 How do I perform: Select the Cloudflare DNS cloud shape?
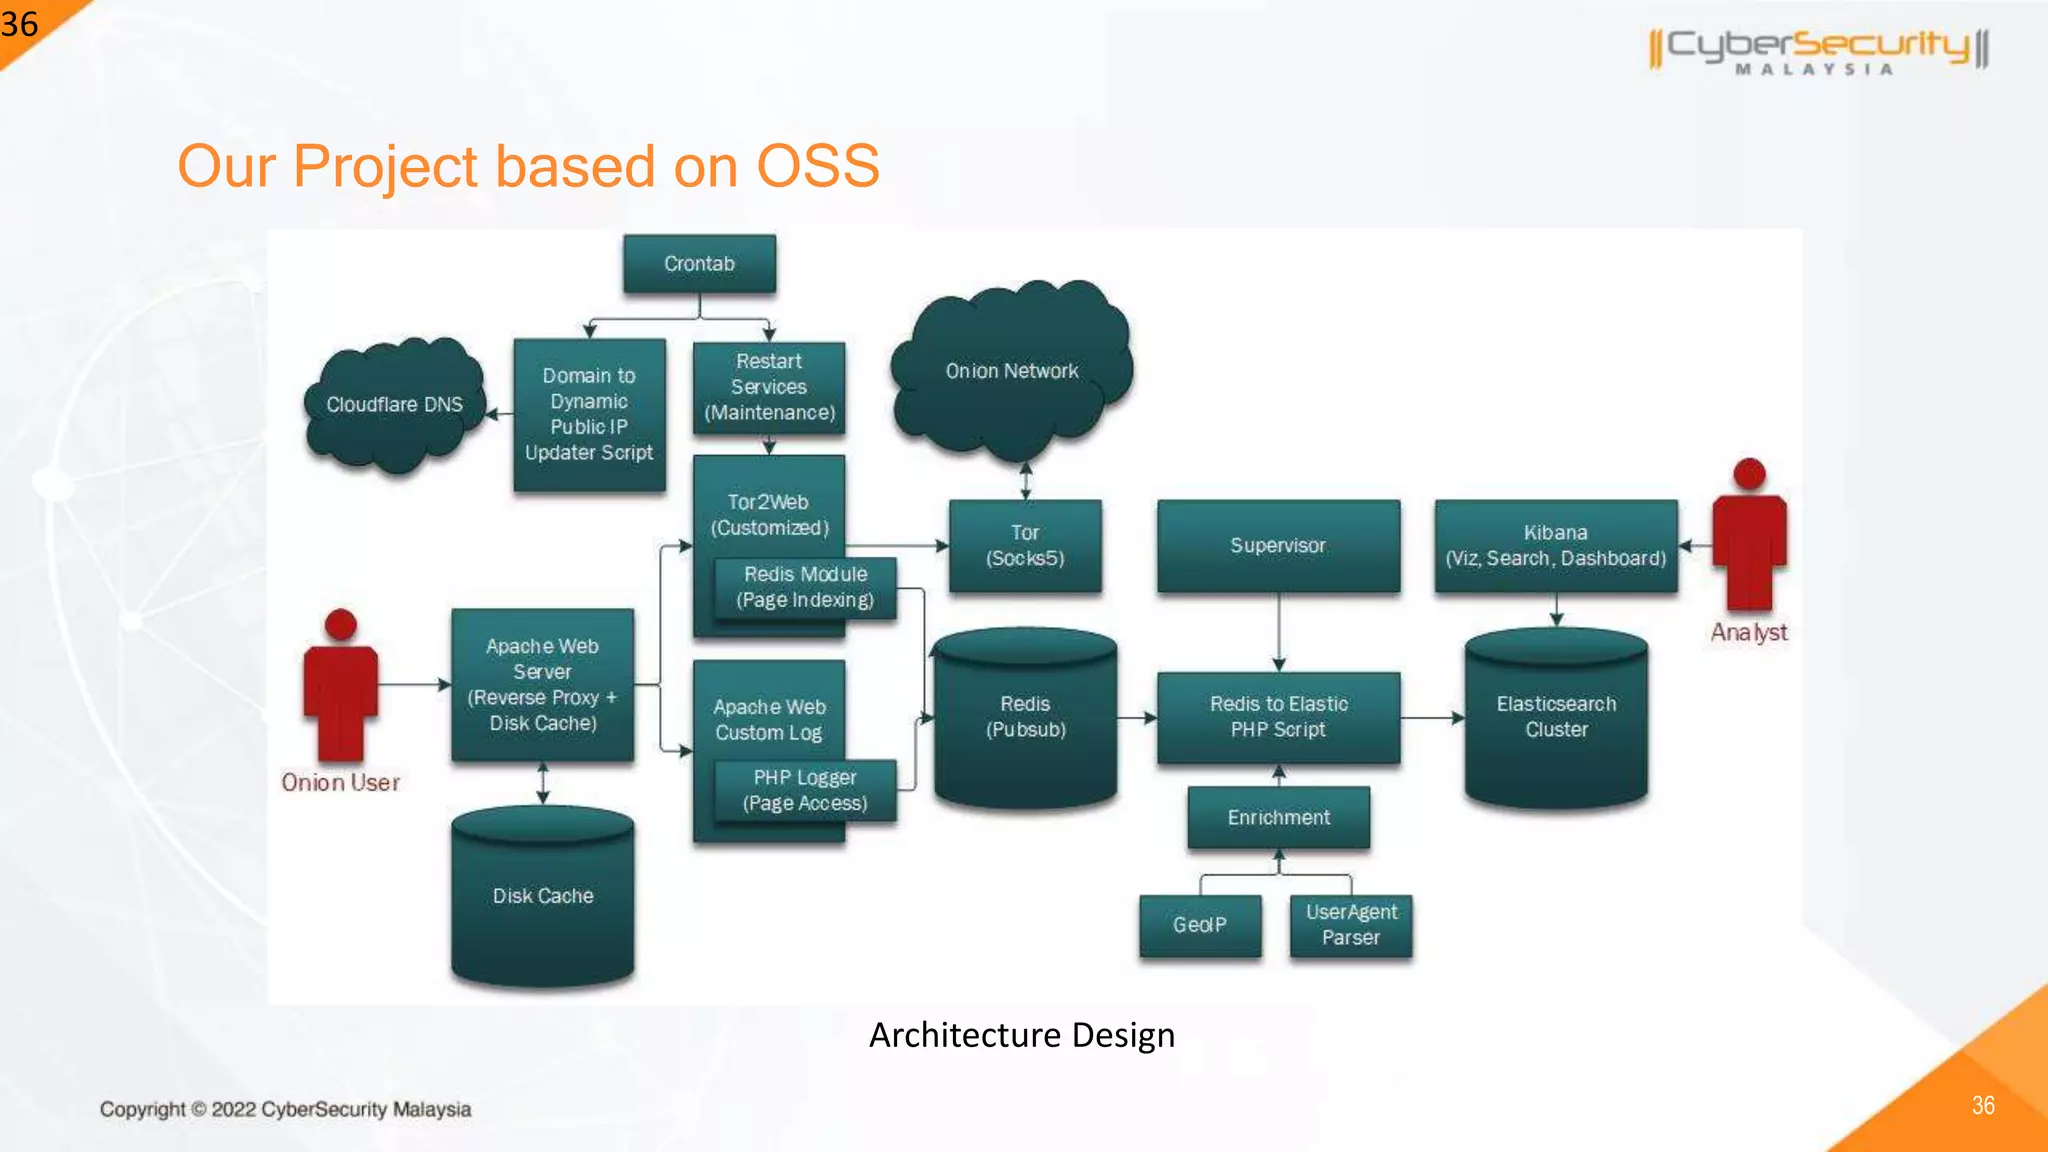click(x=394, y=405)
